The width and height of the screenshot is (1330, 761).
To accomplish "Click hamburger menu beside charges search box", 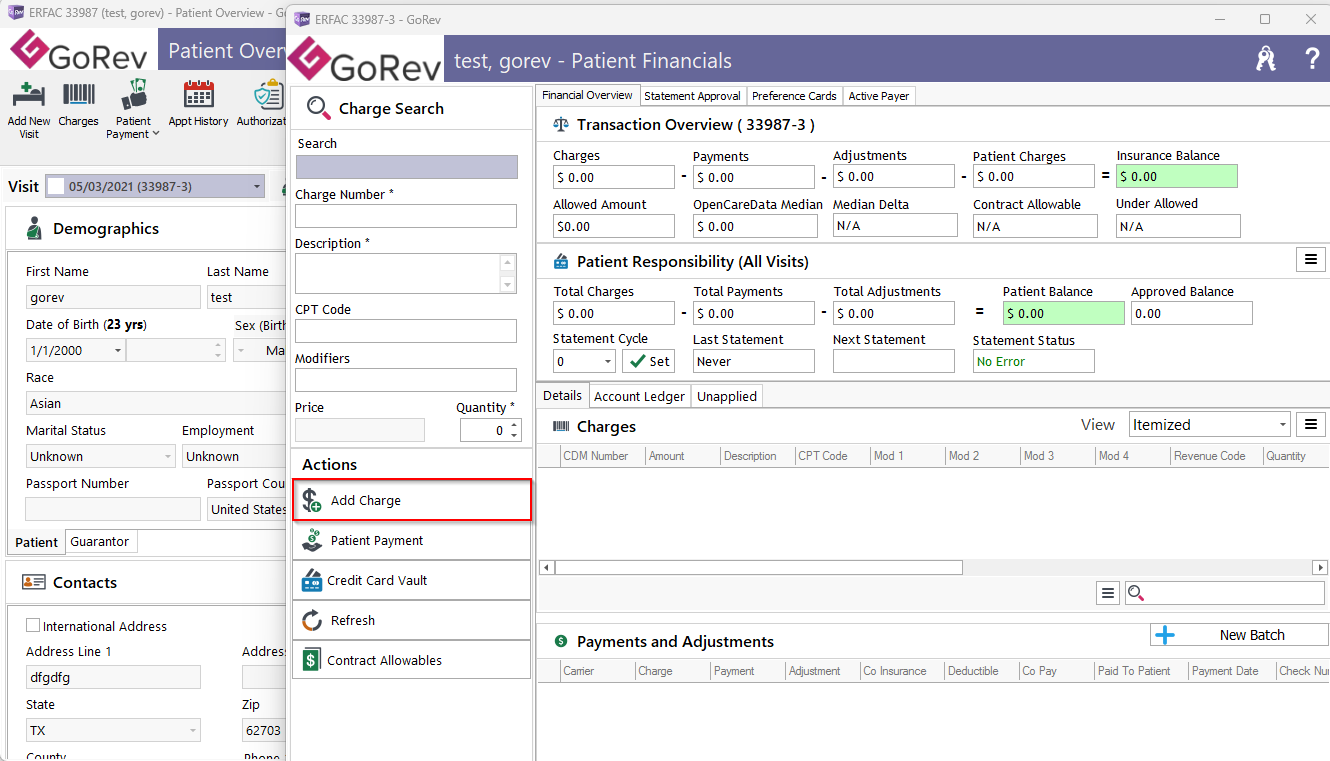I will coord(1107,593).
